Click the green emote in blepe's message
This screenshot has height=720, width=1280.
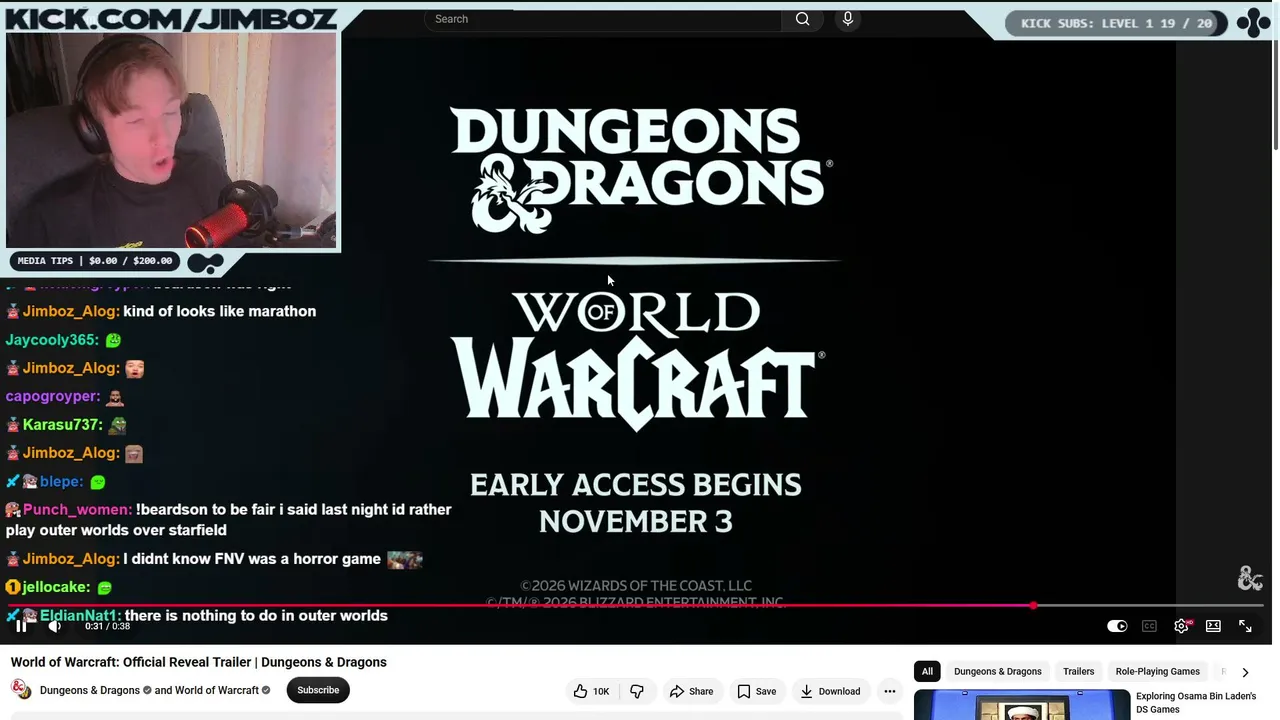(x=97, y=482)
